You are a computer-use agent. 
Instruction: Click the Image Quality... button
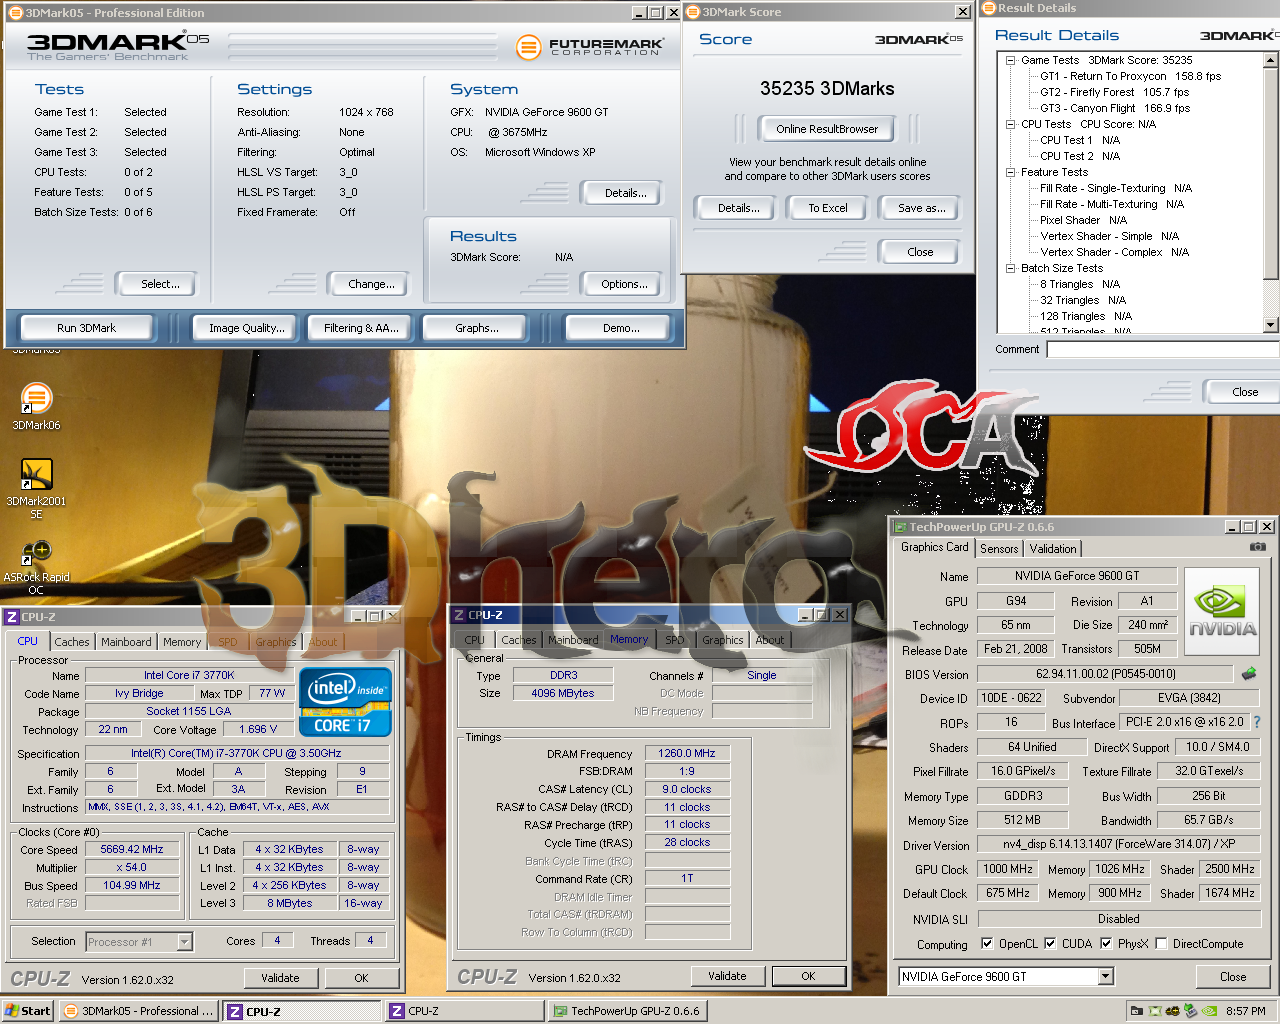point(246,328)
